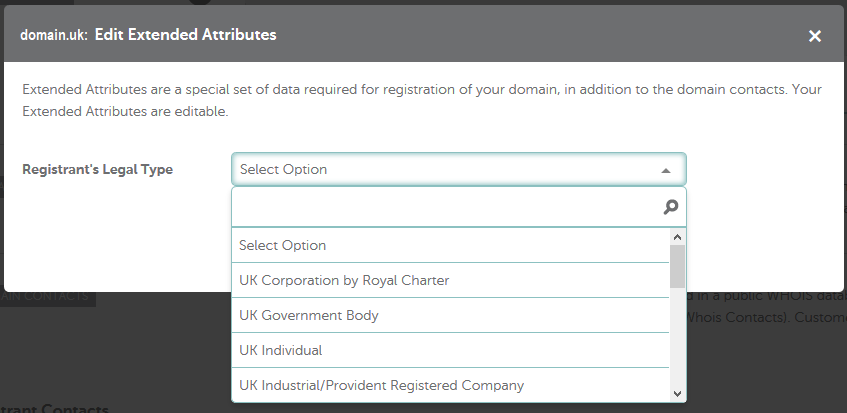Click the scrollbar track below the thumb

[x=677, y=337]
